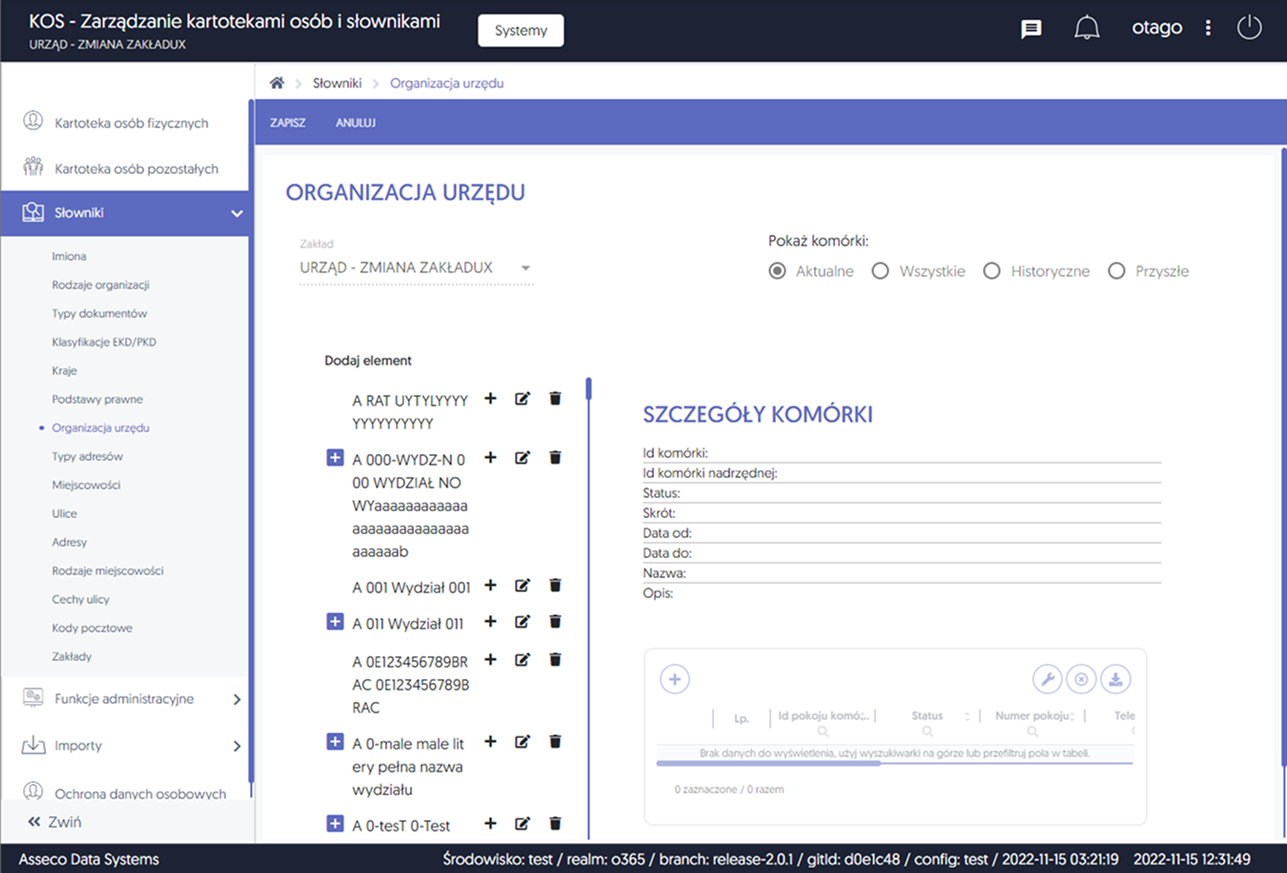This screenshot has width=1287, height=873.
Task: Open table settings wrench icon
Action: pos(1047,679)
